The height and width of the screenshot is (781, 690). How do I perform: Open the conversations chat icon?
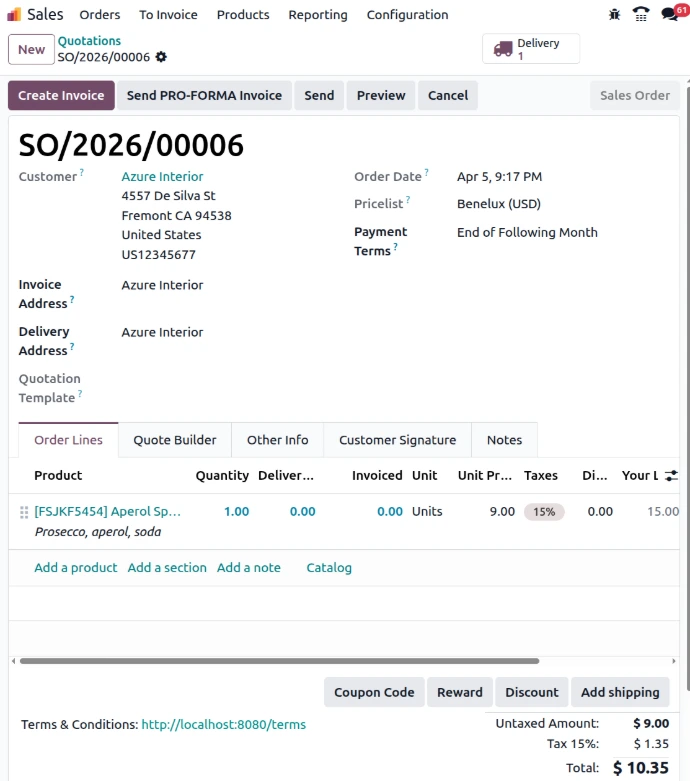pos(670,15)
